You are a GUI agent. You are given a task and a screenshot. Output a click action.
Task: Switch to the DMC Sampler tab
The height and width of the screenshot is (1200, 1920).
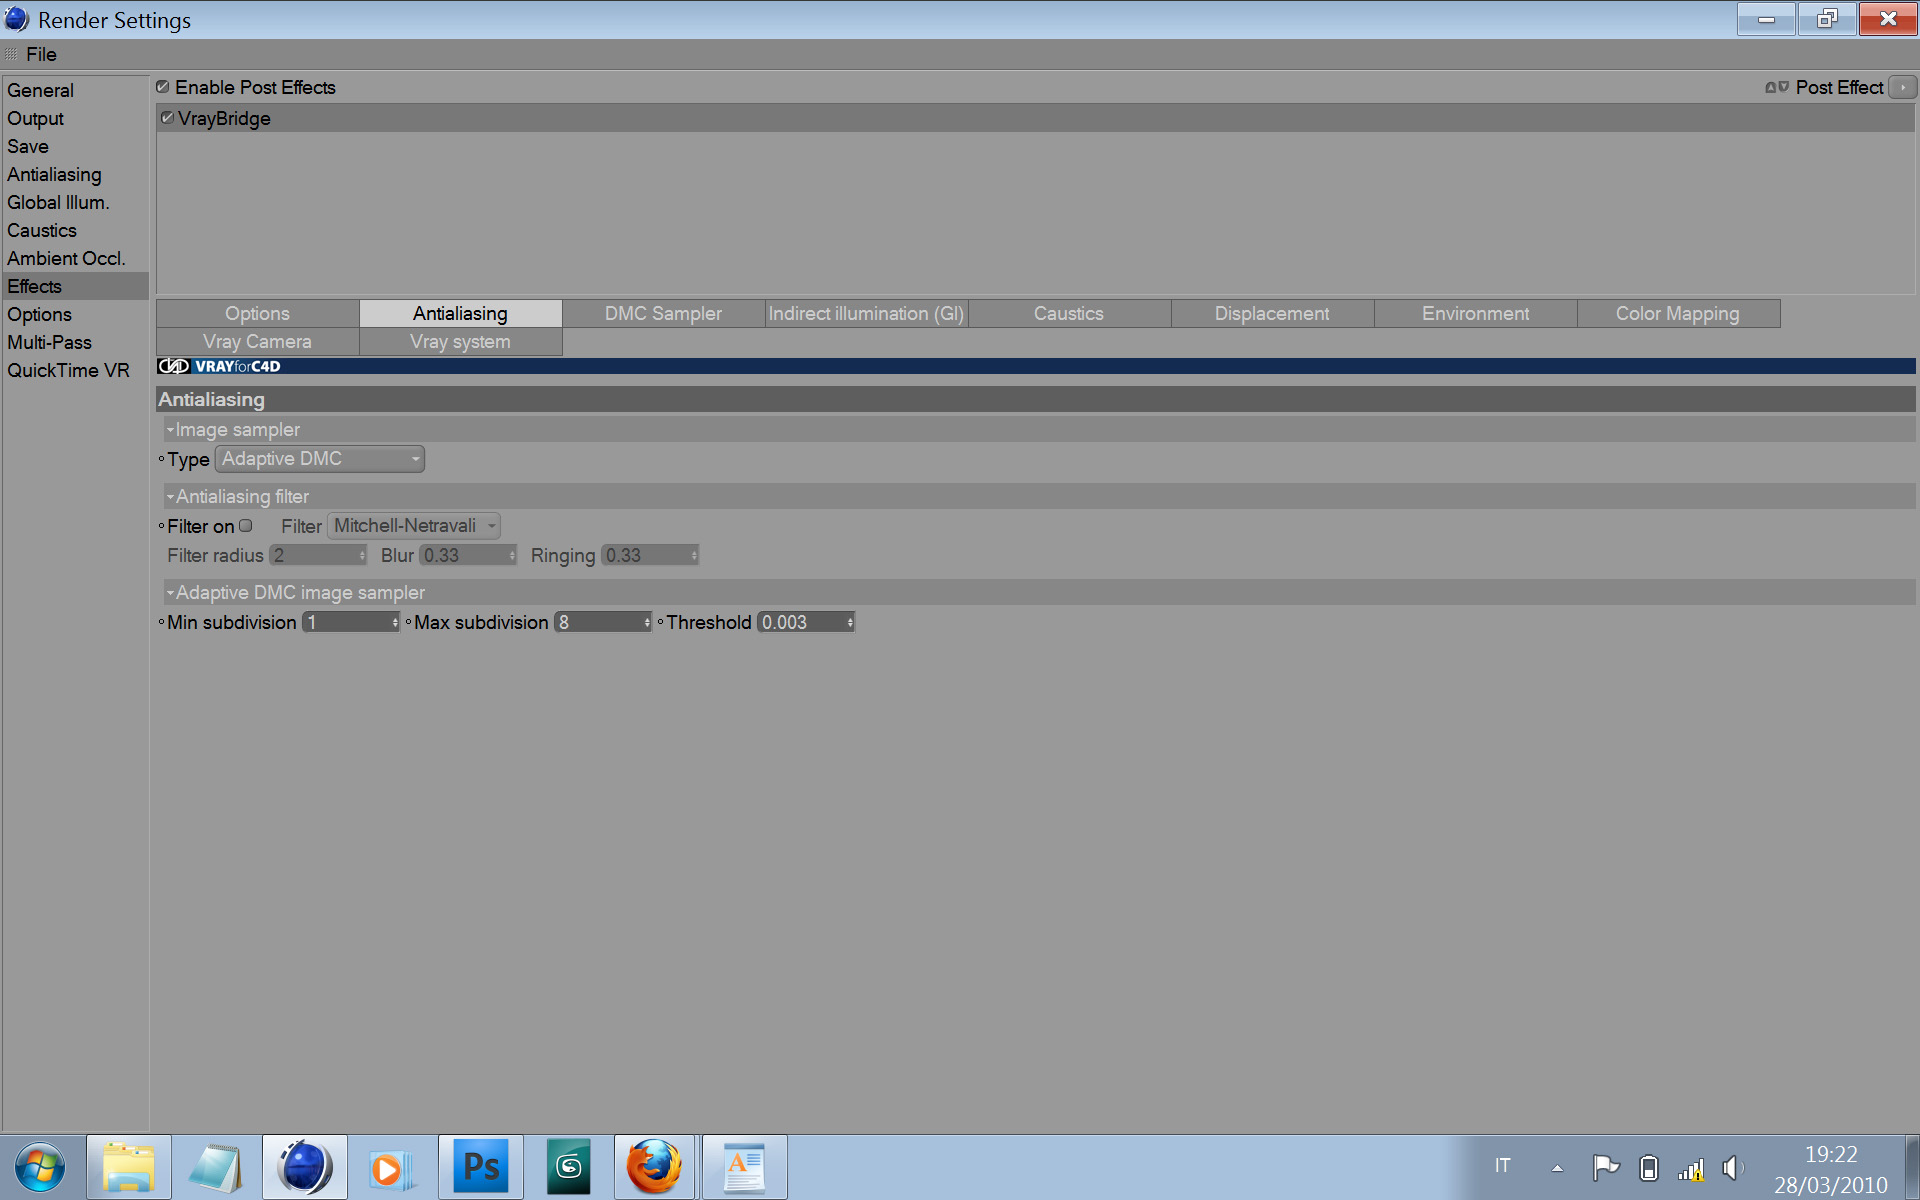[x=662, y=314]
